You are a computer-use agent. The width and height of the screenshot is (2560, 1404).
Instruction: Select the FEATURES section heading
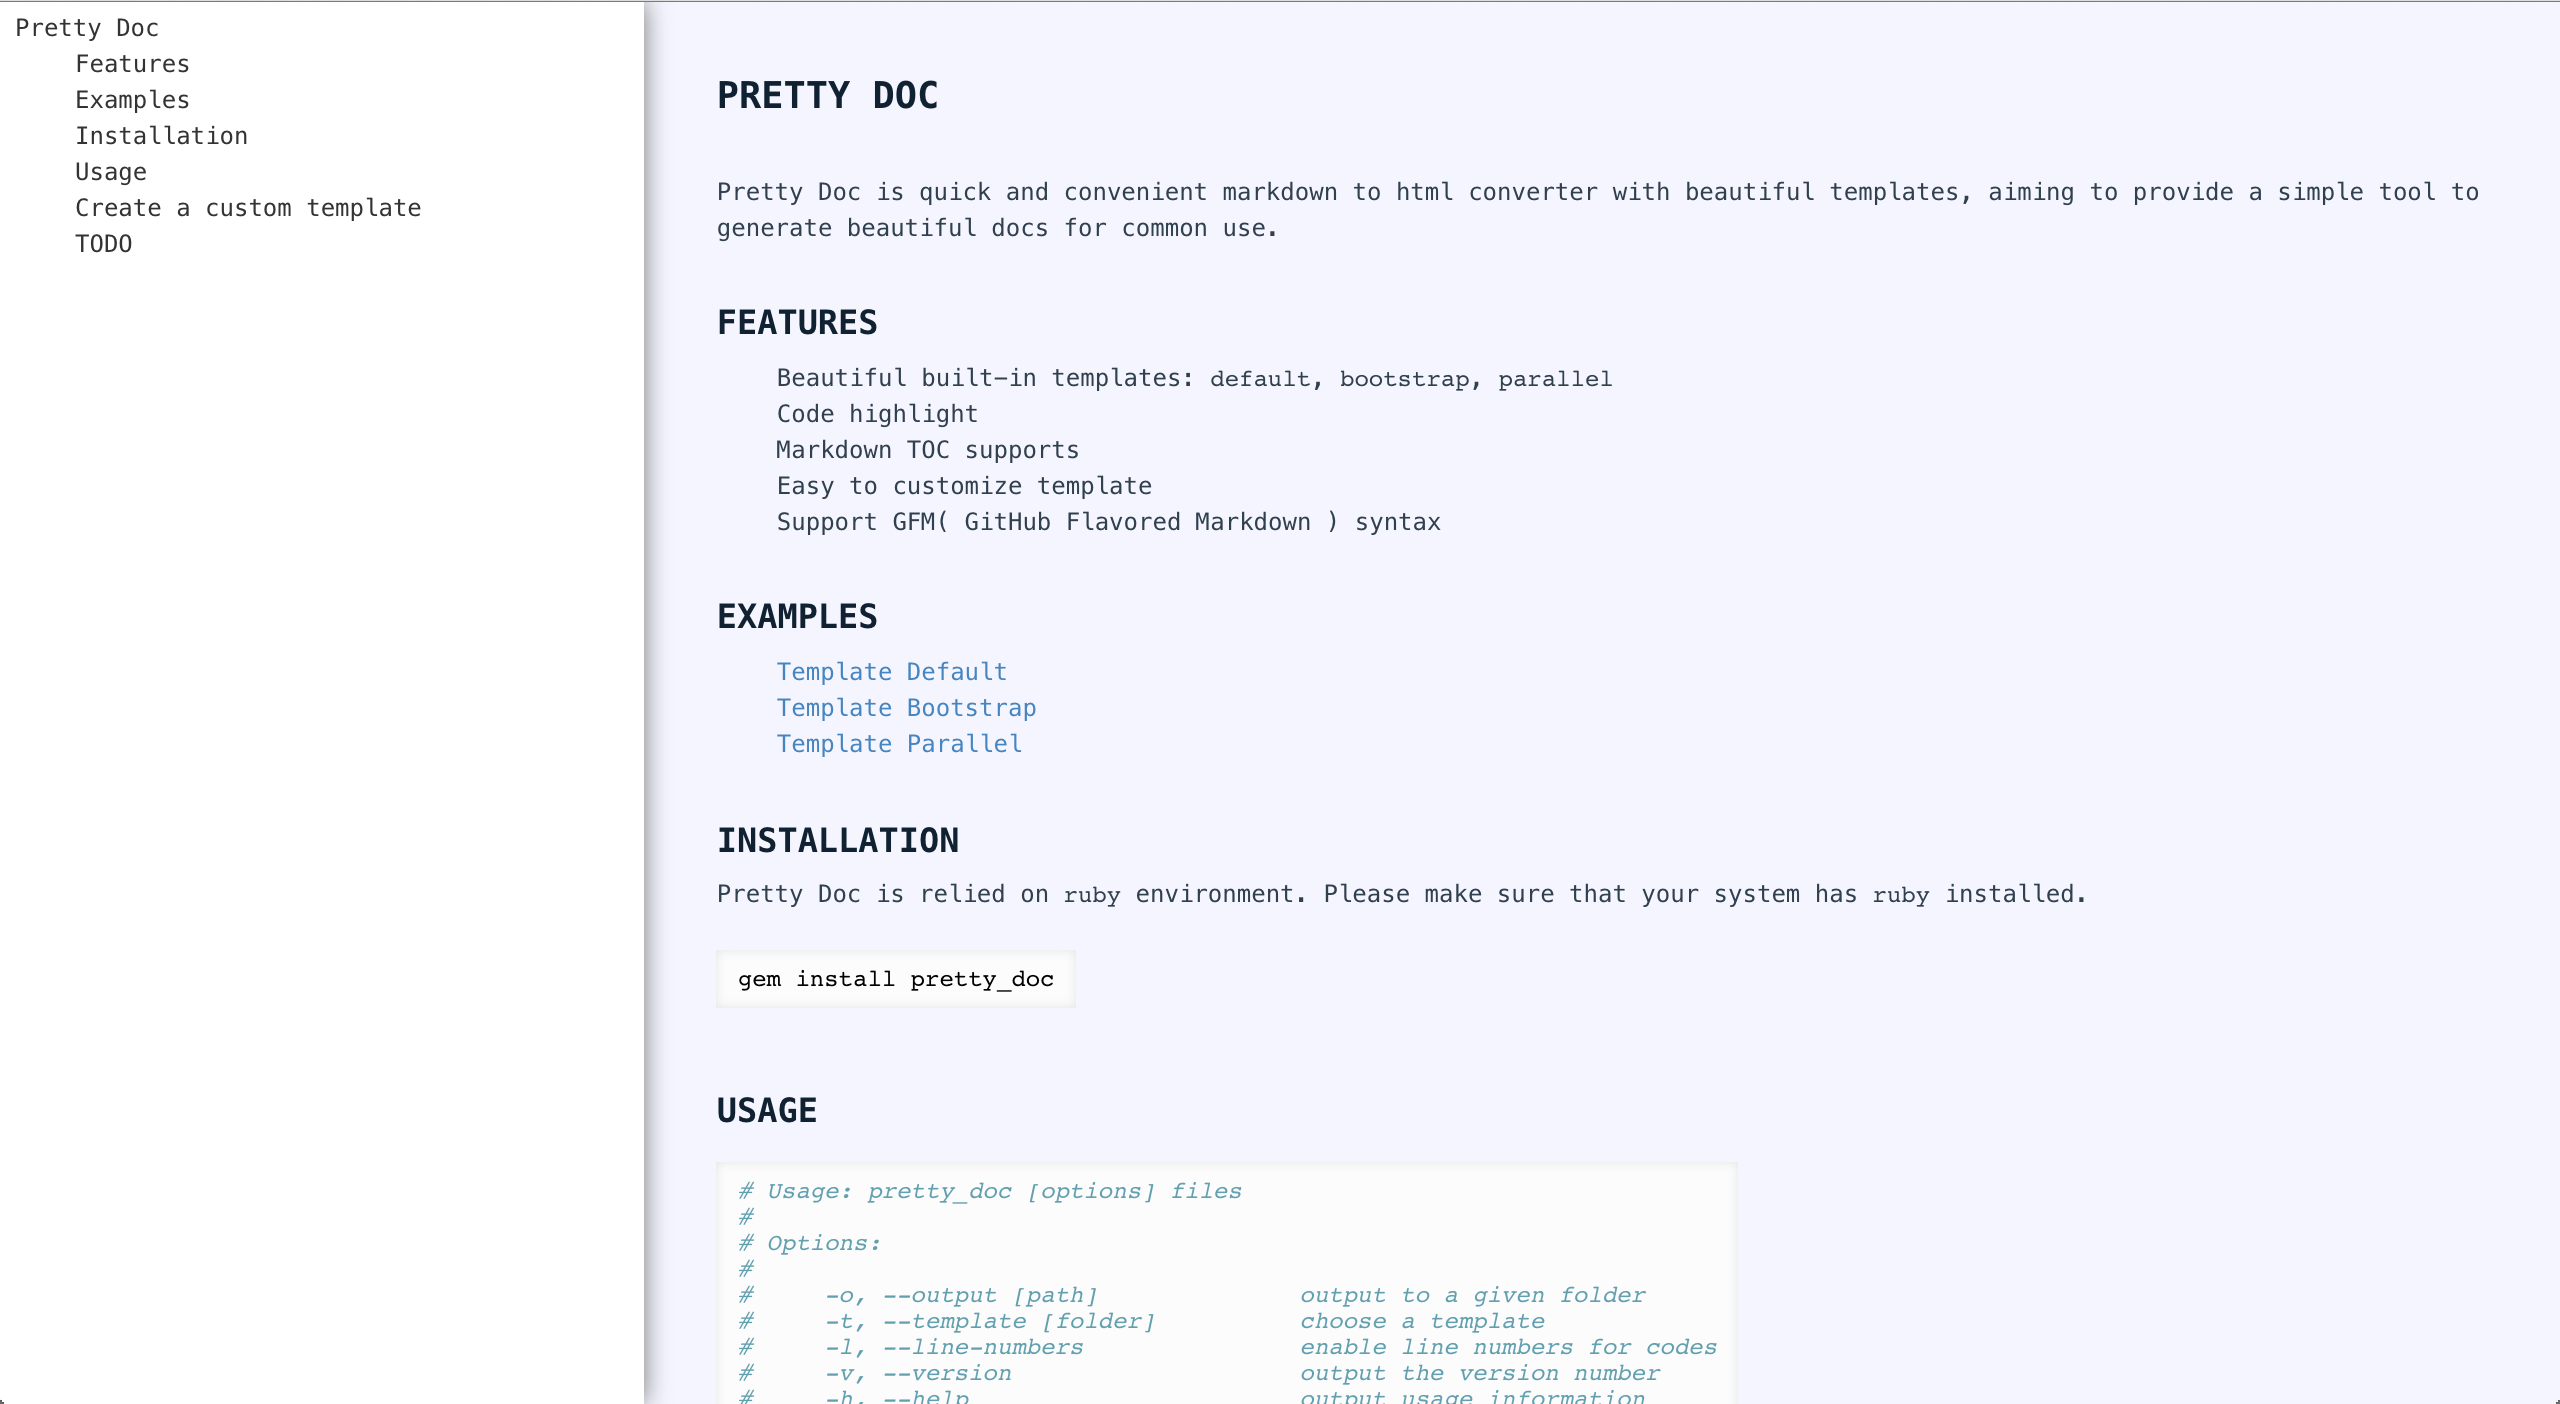(797, 322)
